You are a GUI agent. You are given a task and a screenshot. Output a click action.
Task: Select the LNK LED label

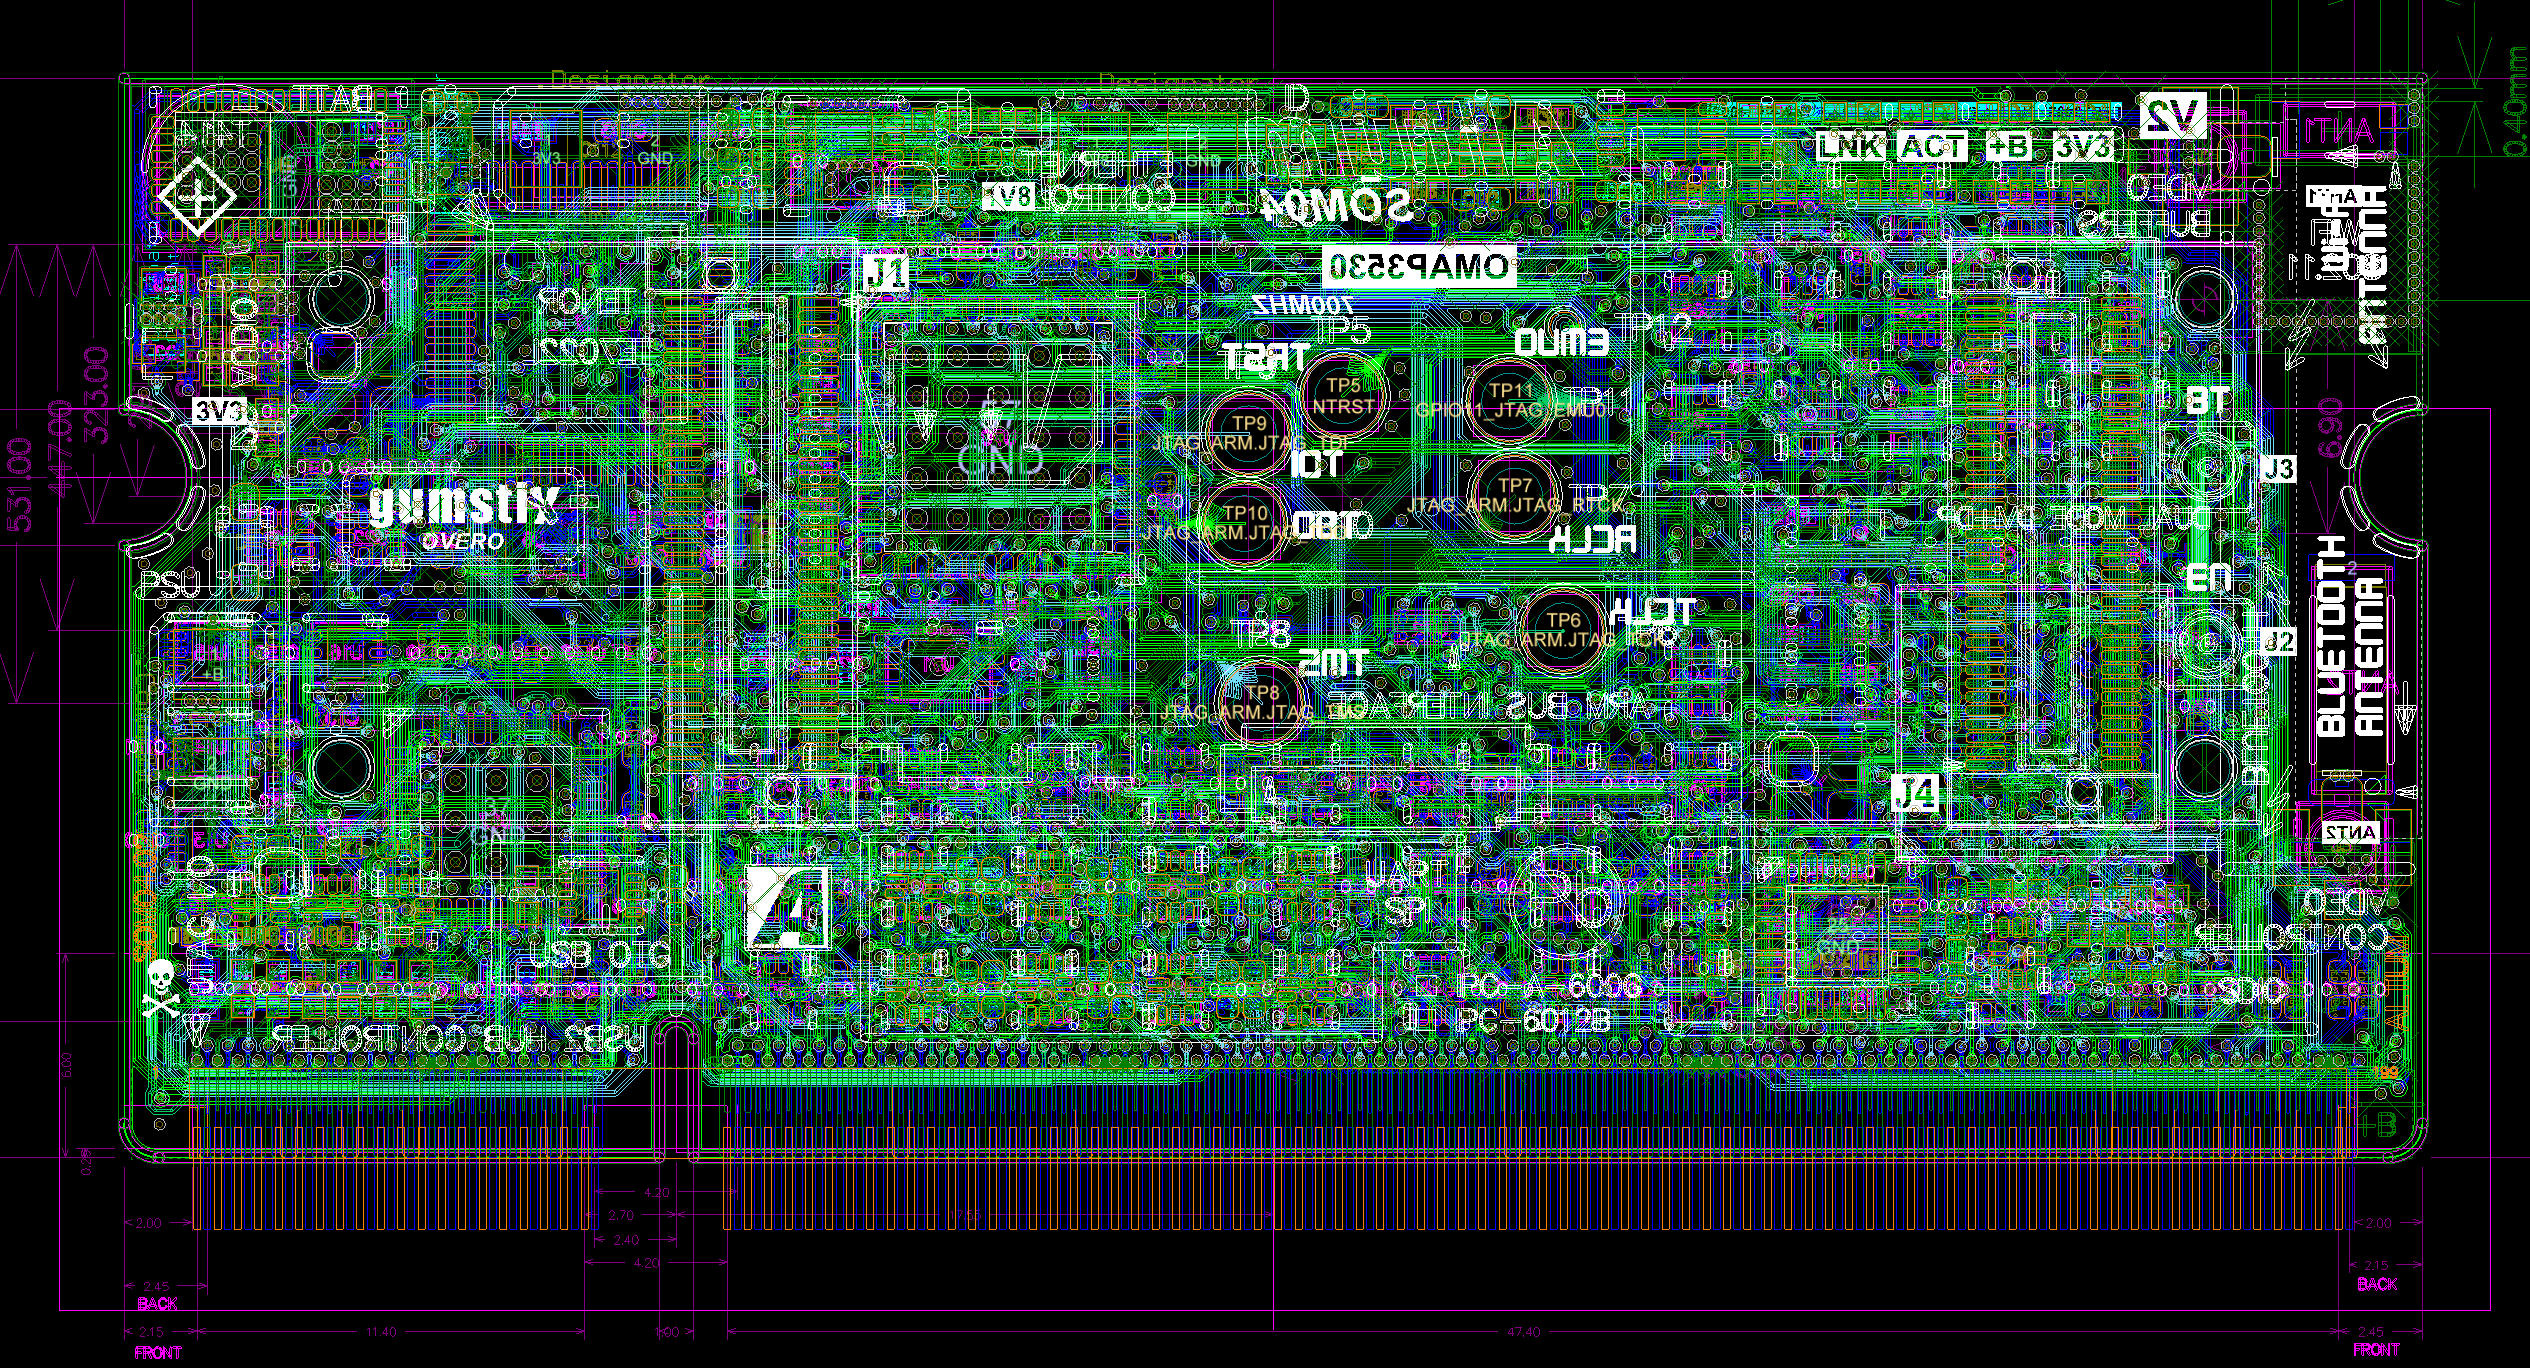(1850, 147)
